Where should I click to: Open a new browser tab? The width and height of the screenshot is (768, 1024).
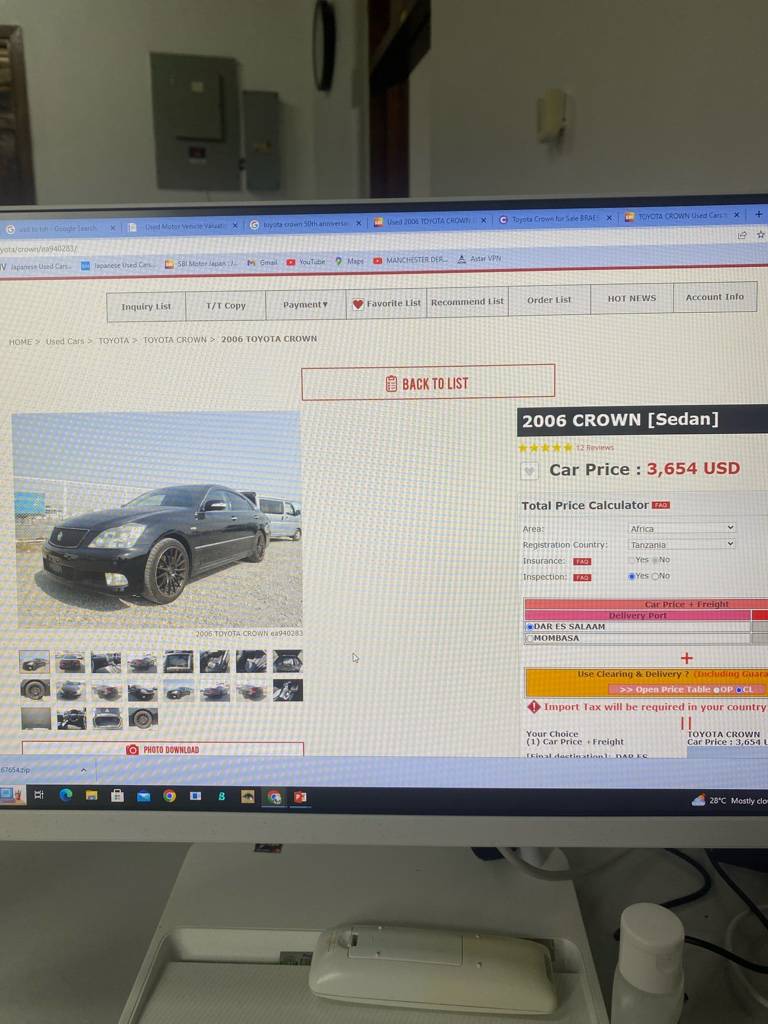[759, 214]
